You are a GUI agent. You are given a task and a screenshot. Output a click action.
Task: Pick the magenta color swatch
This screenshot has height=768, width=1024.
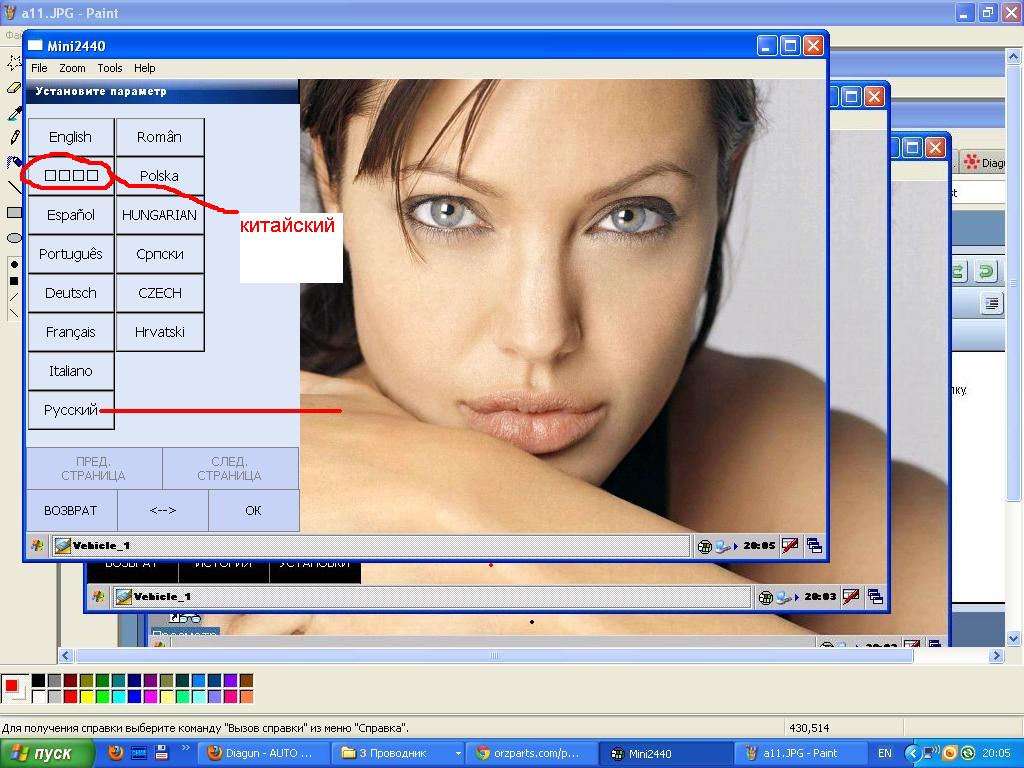pyautogui.click(x=150, y=697)
